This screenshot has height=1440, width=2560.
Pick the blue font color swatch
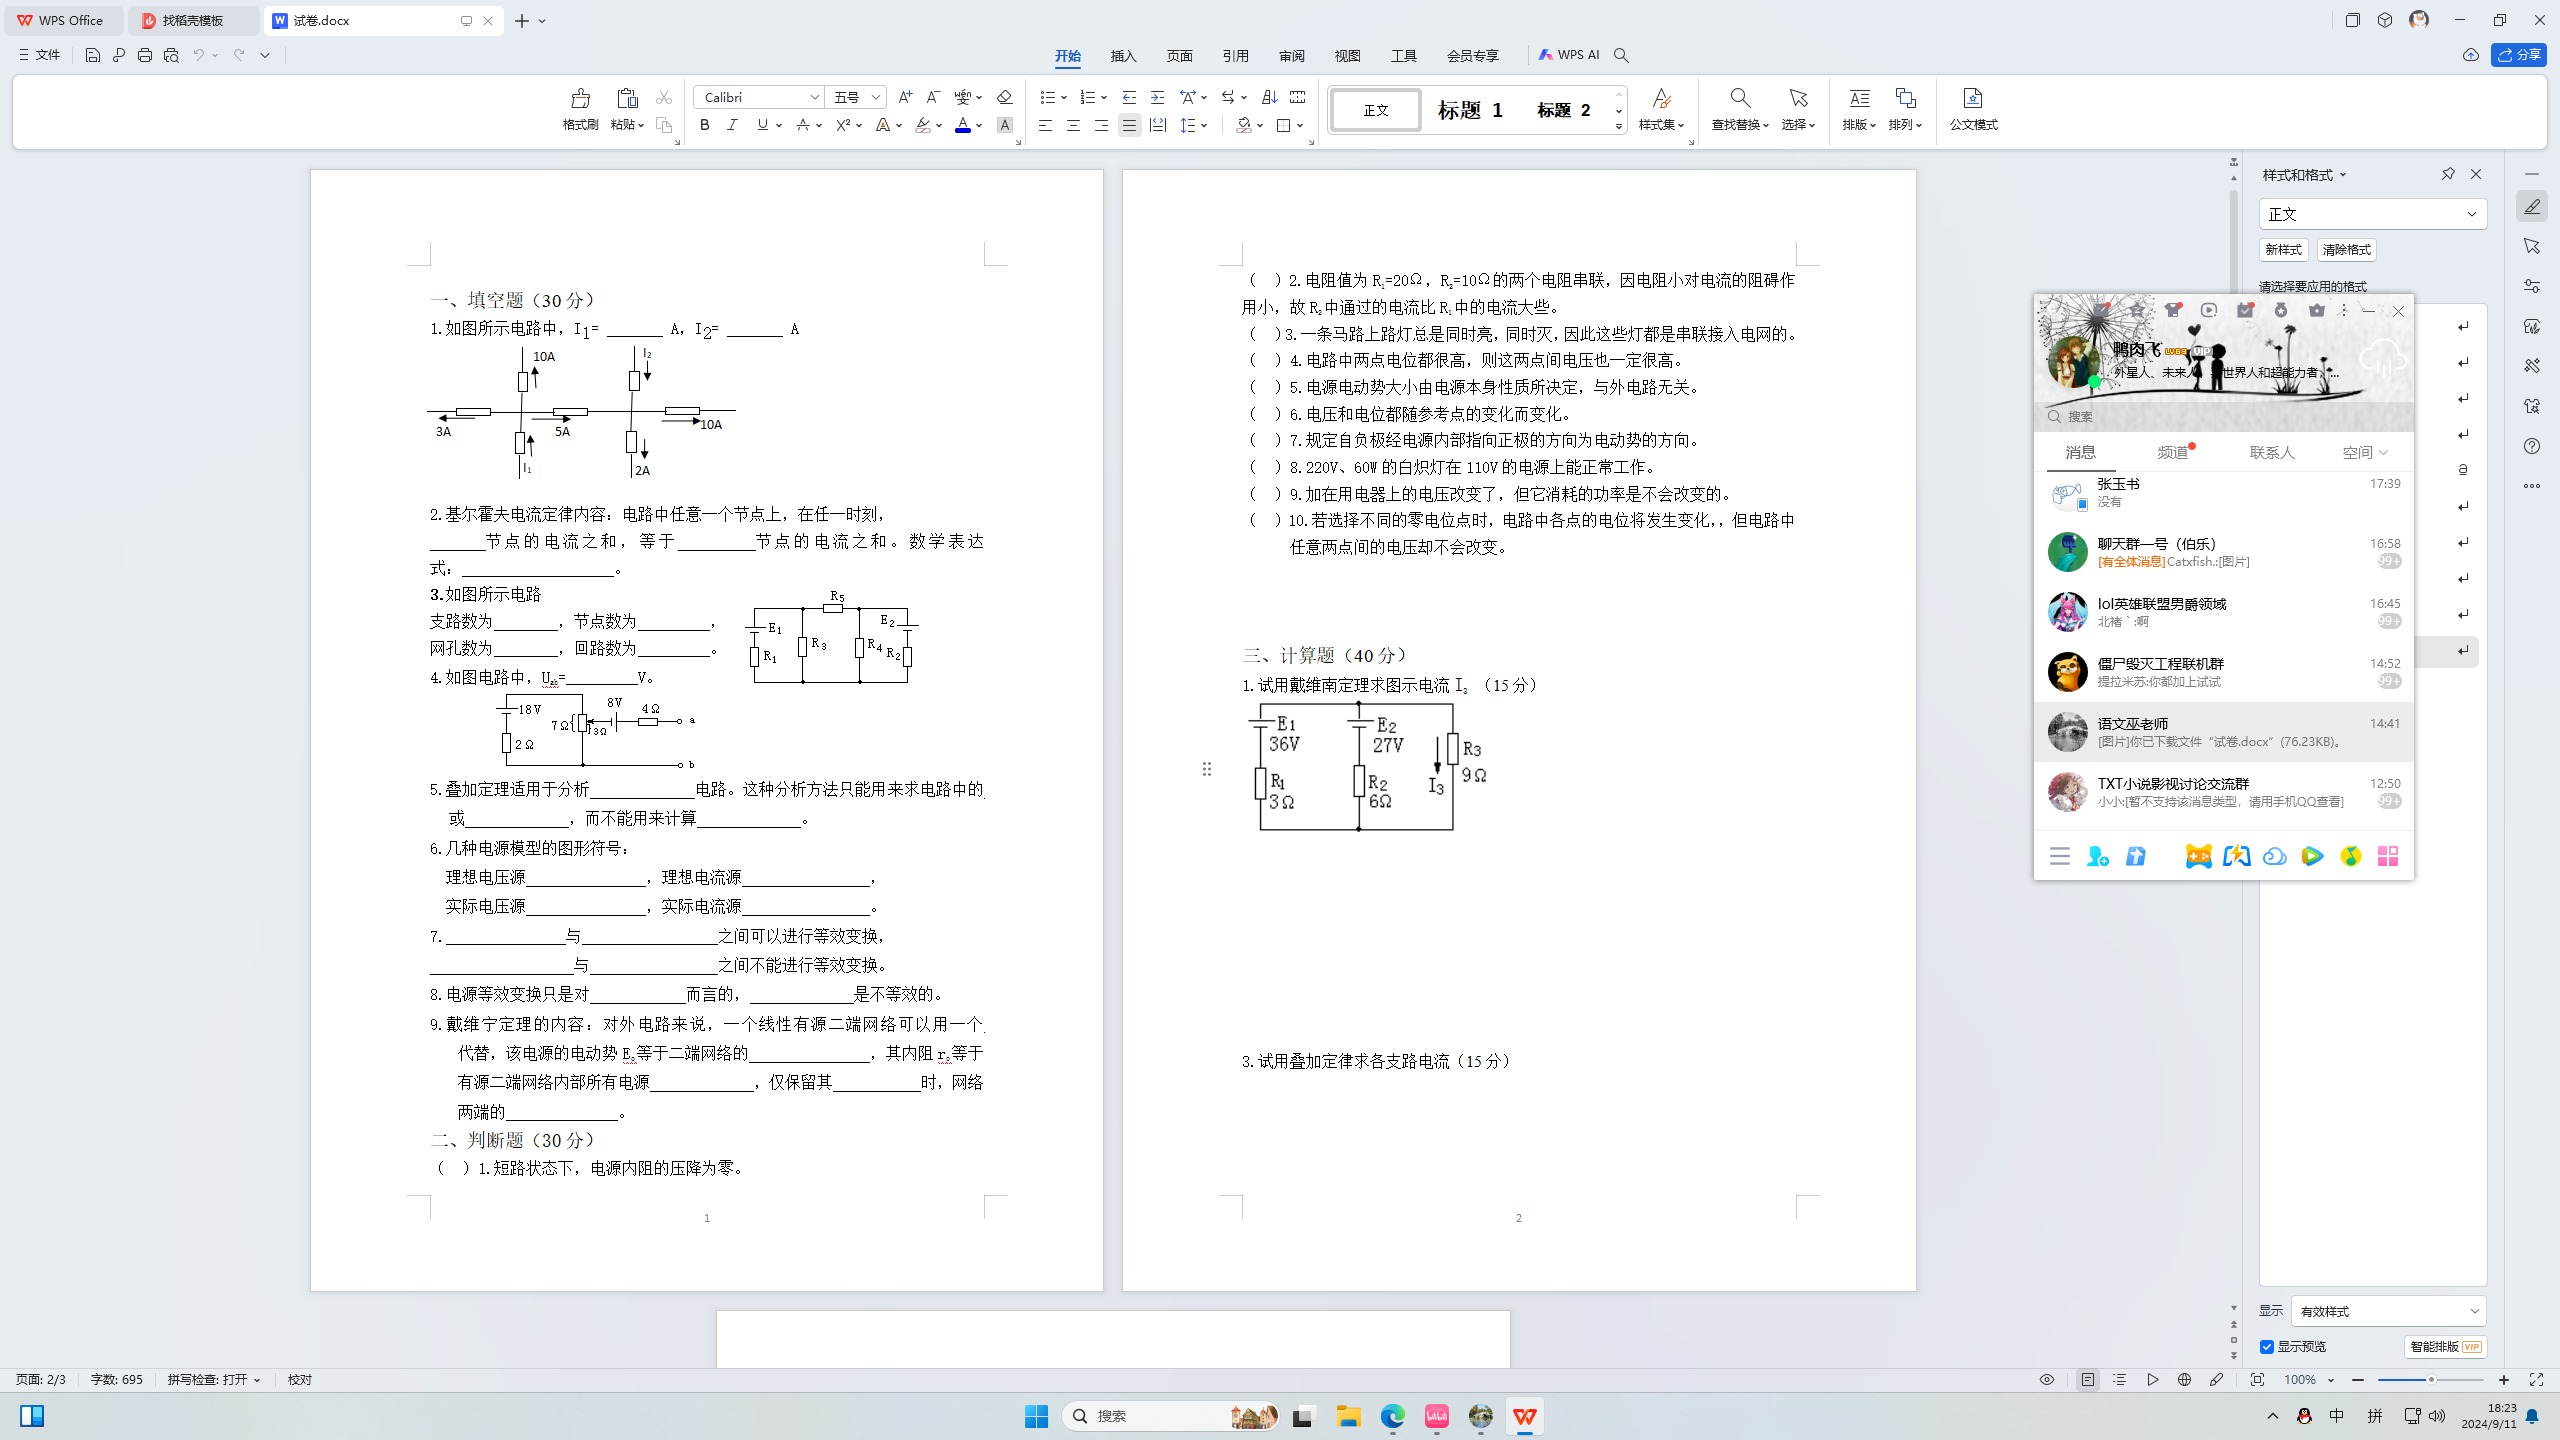coord(962,125)
